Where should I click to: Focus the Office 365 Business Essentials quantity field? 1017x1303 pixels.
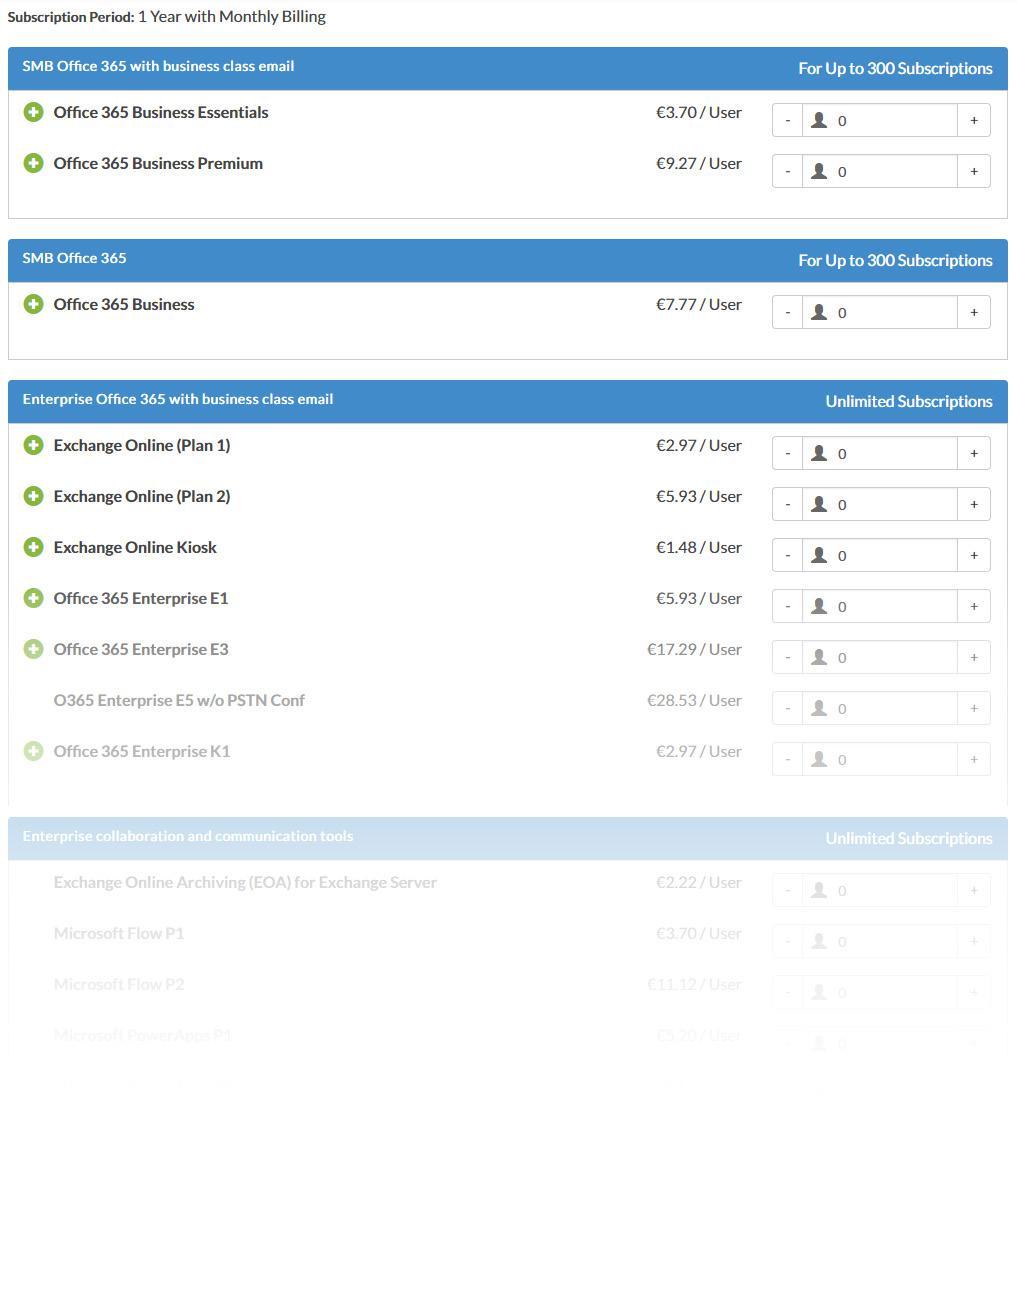coord(879,120)
